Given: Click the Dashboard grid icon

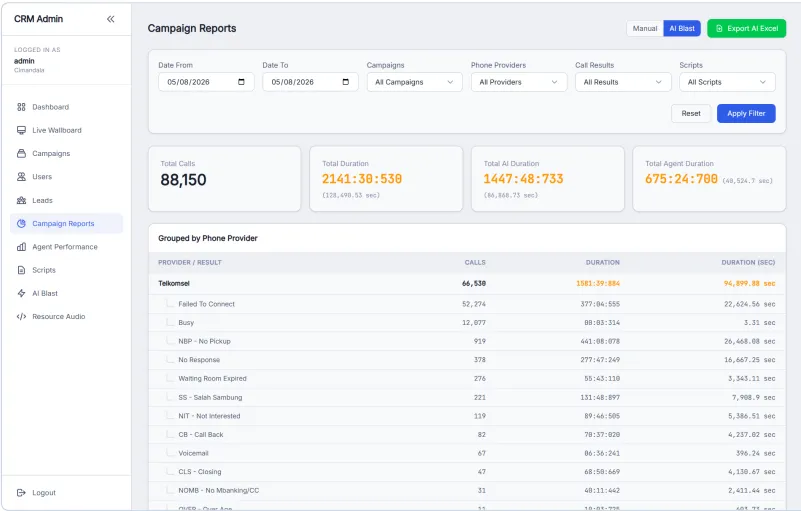Looking at the screenshot, I should [x=21, y=107].
